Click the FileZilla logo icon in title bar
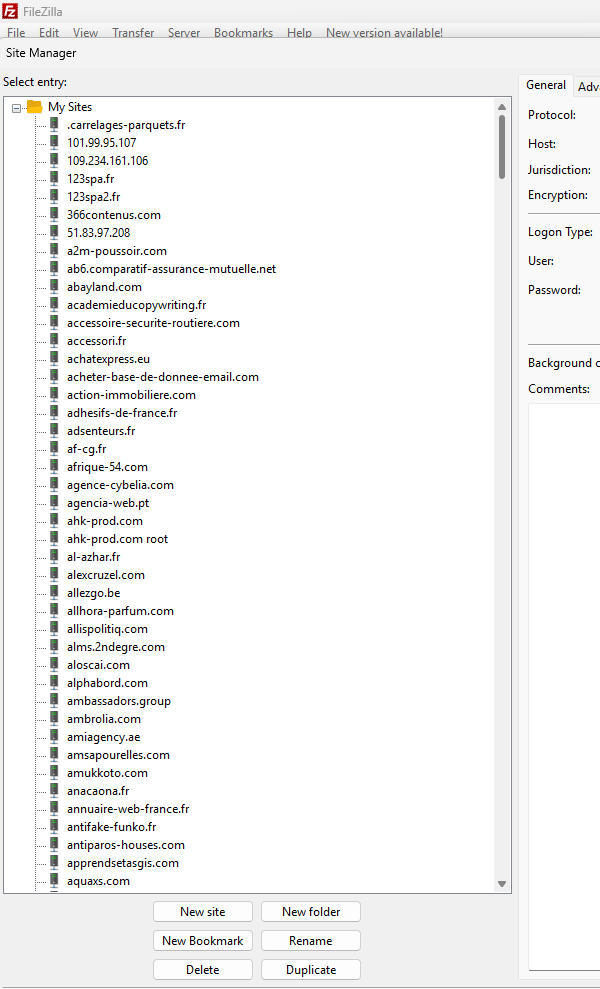600x989 pixels. 9,11
